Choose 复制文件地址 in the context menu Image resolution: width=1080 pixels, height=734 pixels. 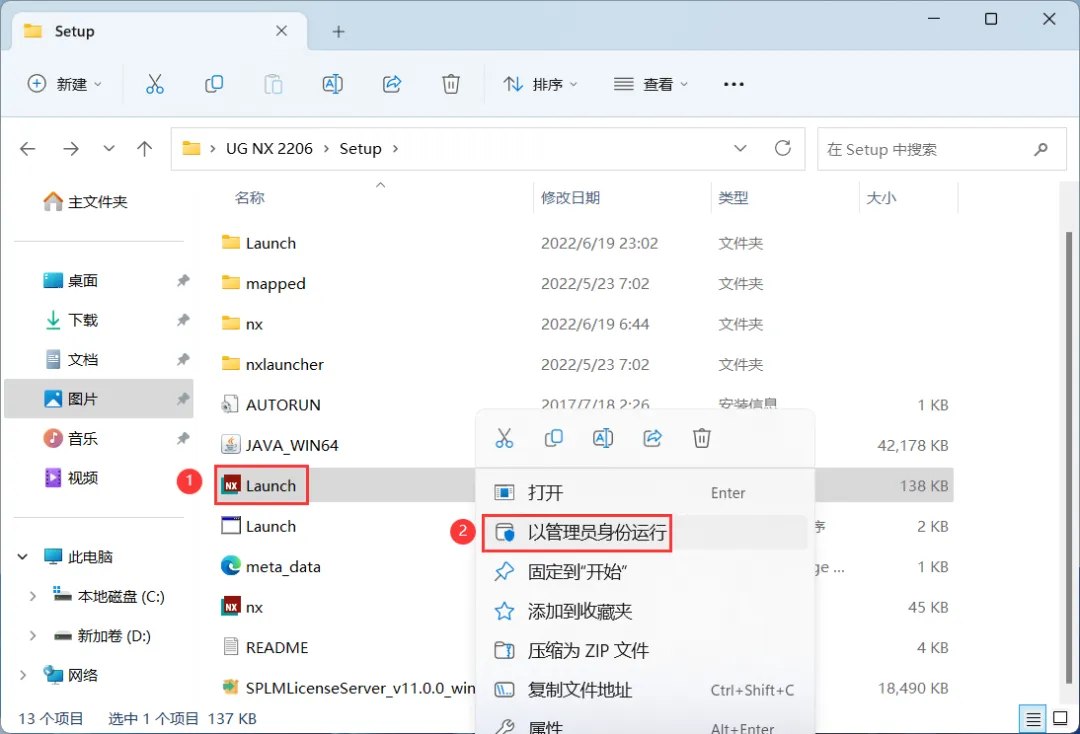(x=645, y=689)
